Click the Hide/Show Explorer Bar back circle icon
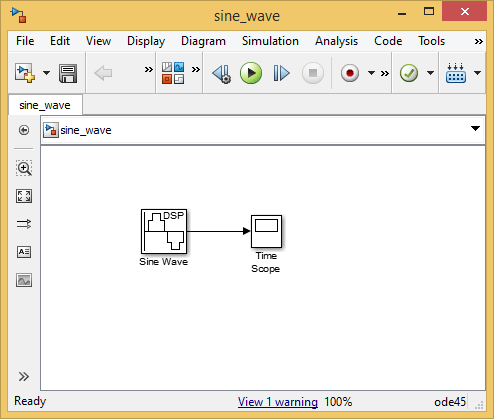The height and width of the screenshot is (419, 494). (x=24, y=130)
